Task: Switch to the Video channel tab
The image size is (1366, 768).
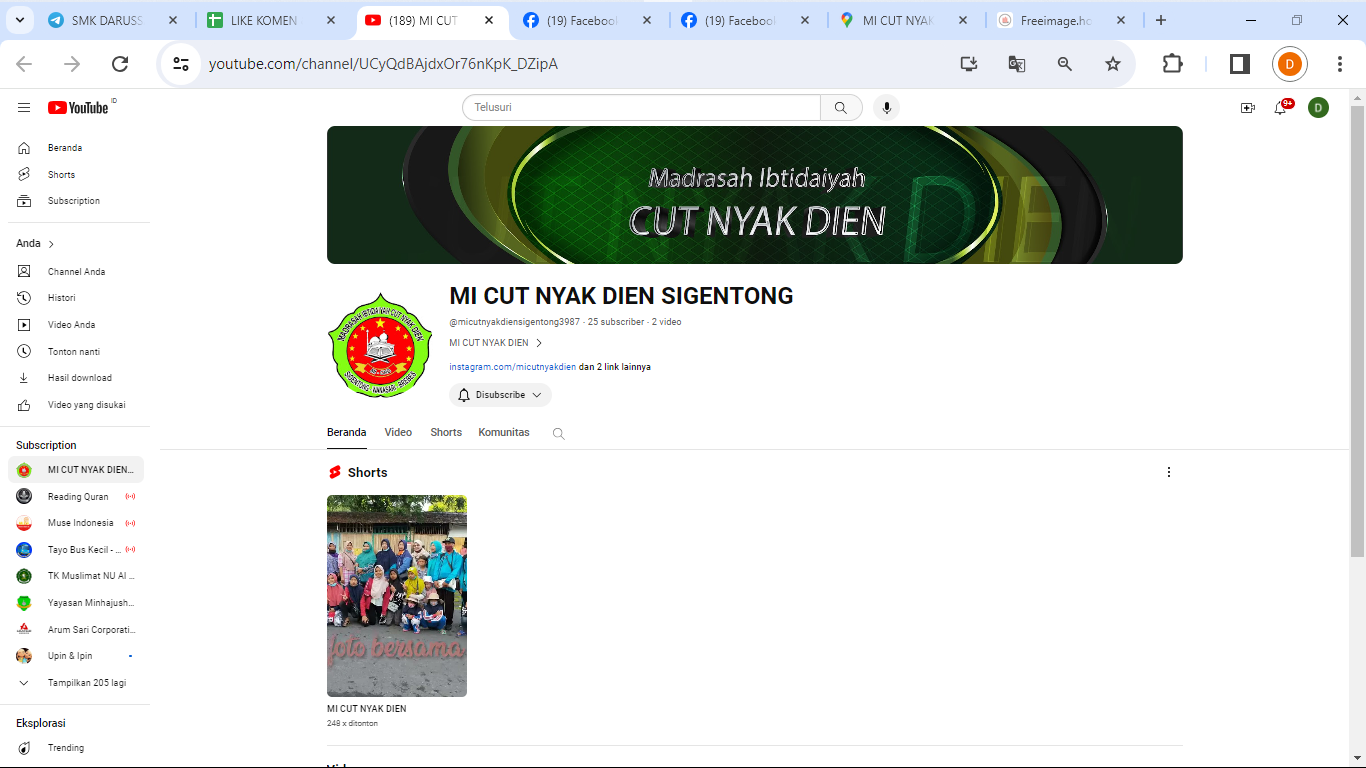Action: (398, 433)
